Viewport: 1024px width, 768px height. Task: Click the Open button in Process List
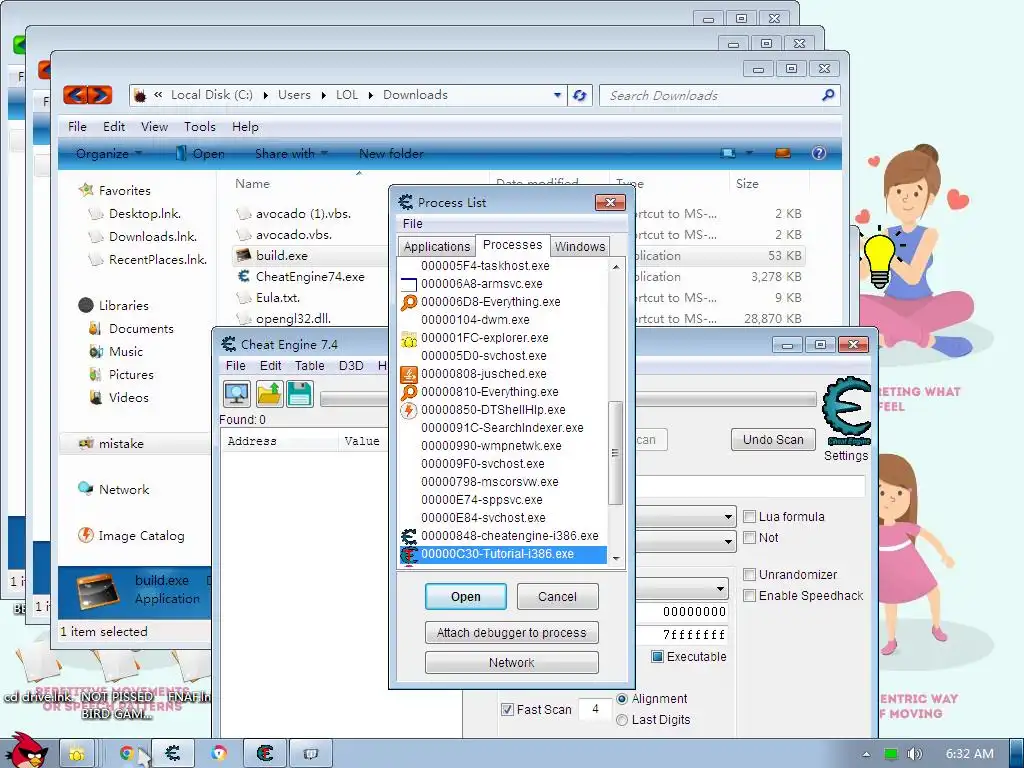pos(466,596)
